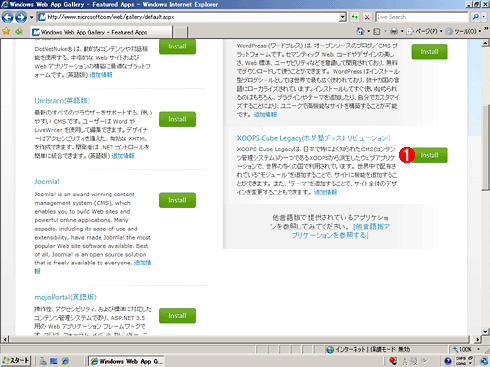
Task: Open the Joomla! title link
Action: click(x=47, y=182)
